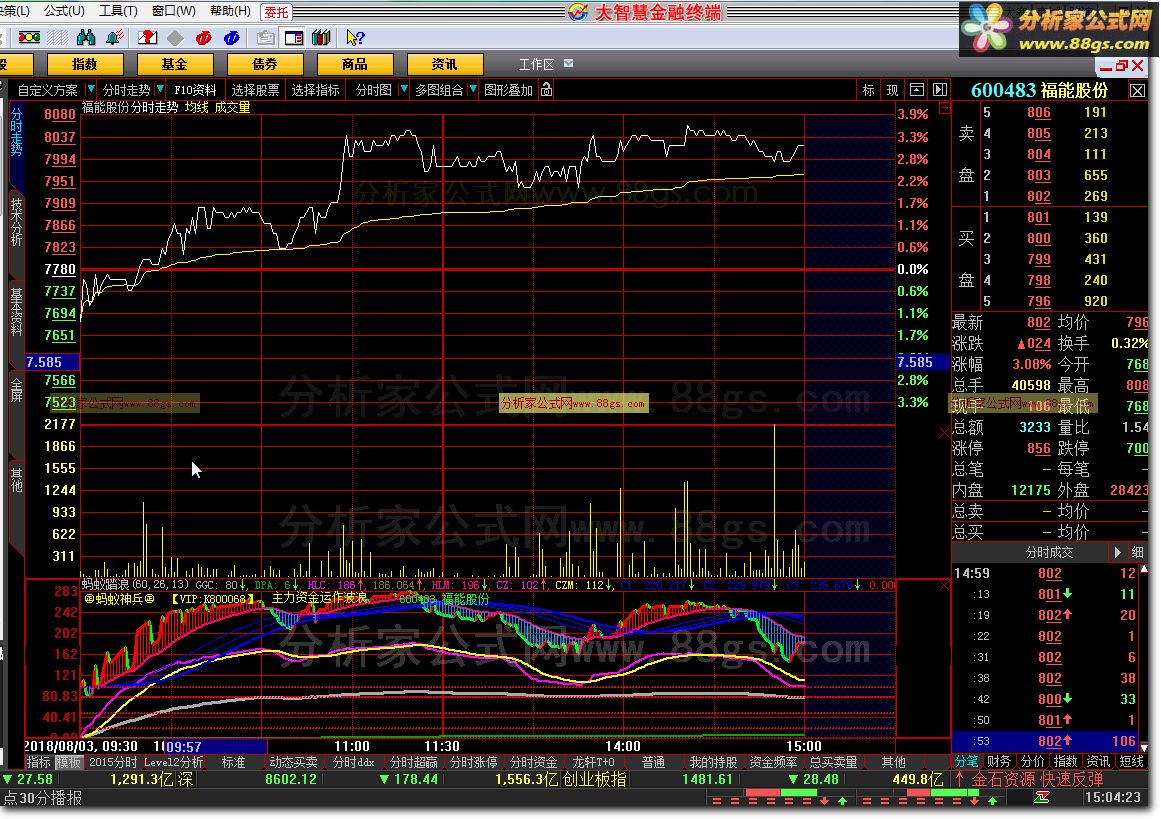Viewport: 1161px width, 819px height.
Task: Open the 窗口(W) menu
Action: [173, 11]
